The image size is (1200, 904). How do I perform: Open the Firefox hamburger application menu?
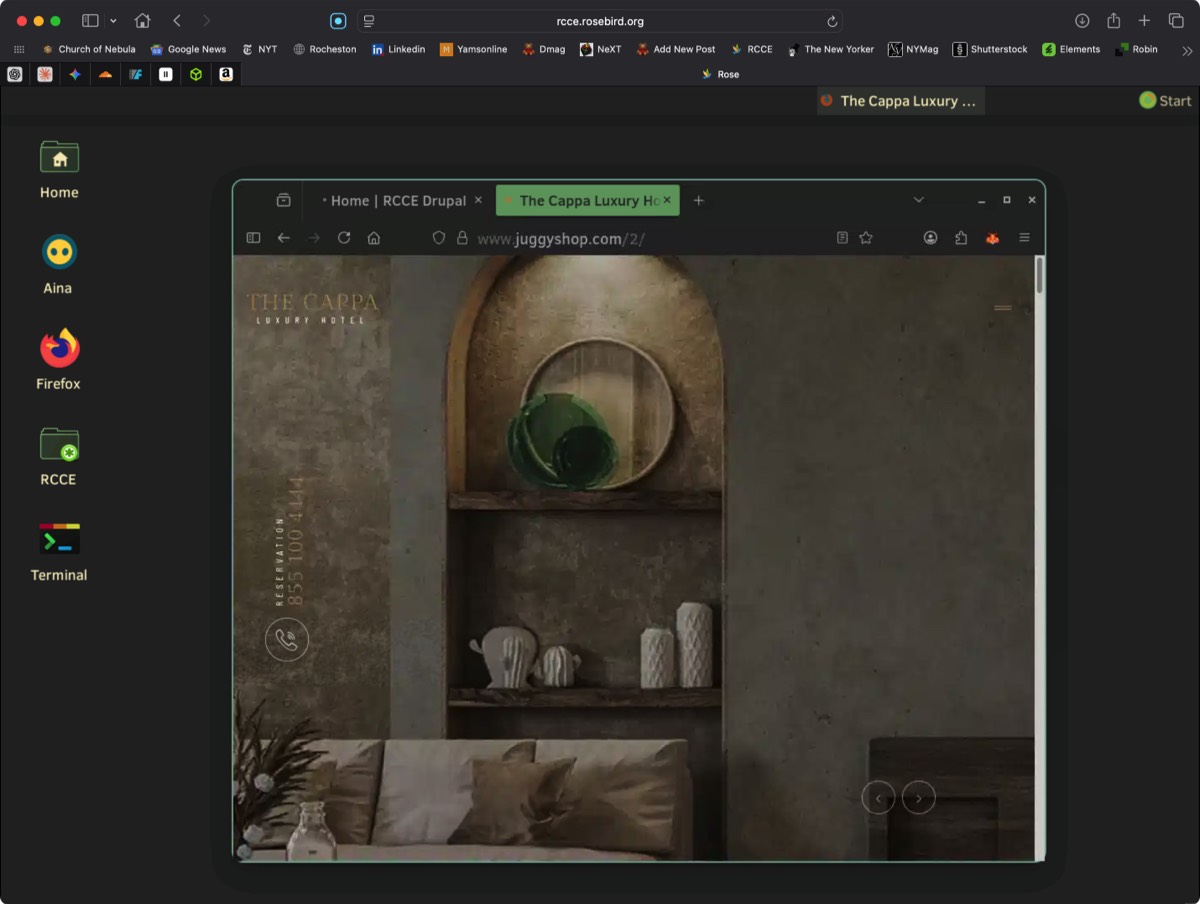1024,238
